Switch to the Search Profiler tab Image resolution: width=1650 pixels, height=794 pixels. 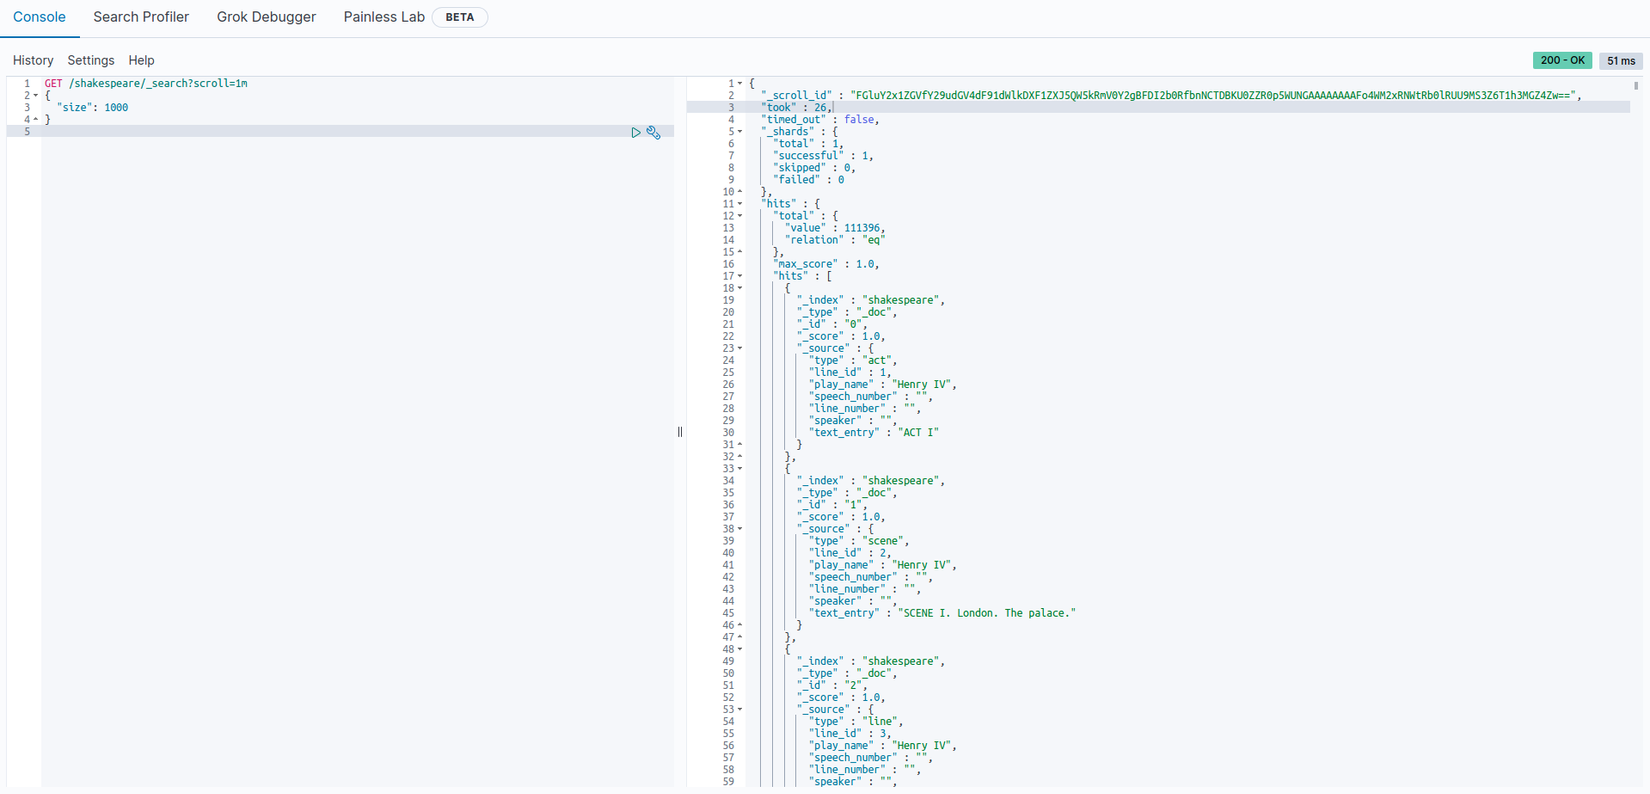[141, 17]
